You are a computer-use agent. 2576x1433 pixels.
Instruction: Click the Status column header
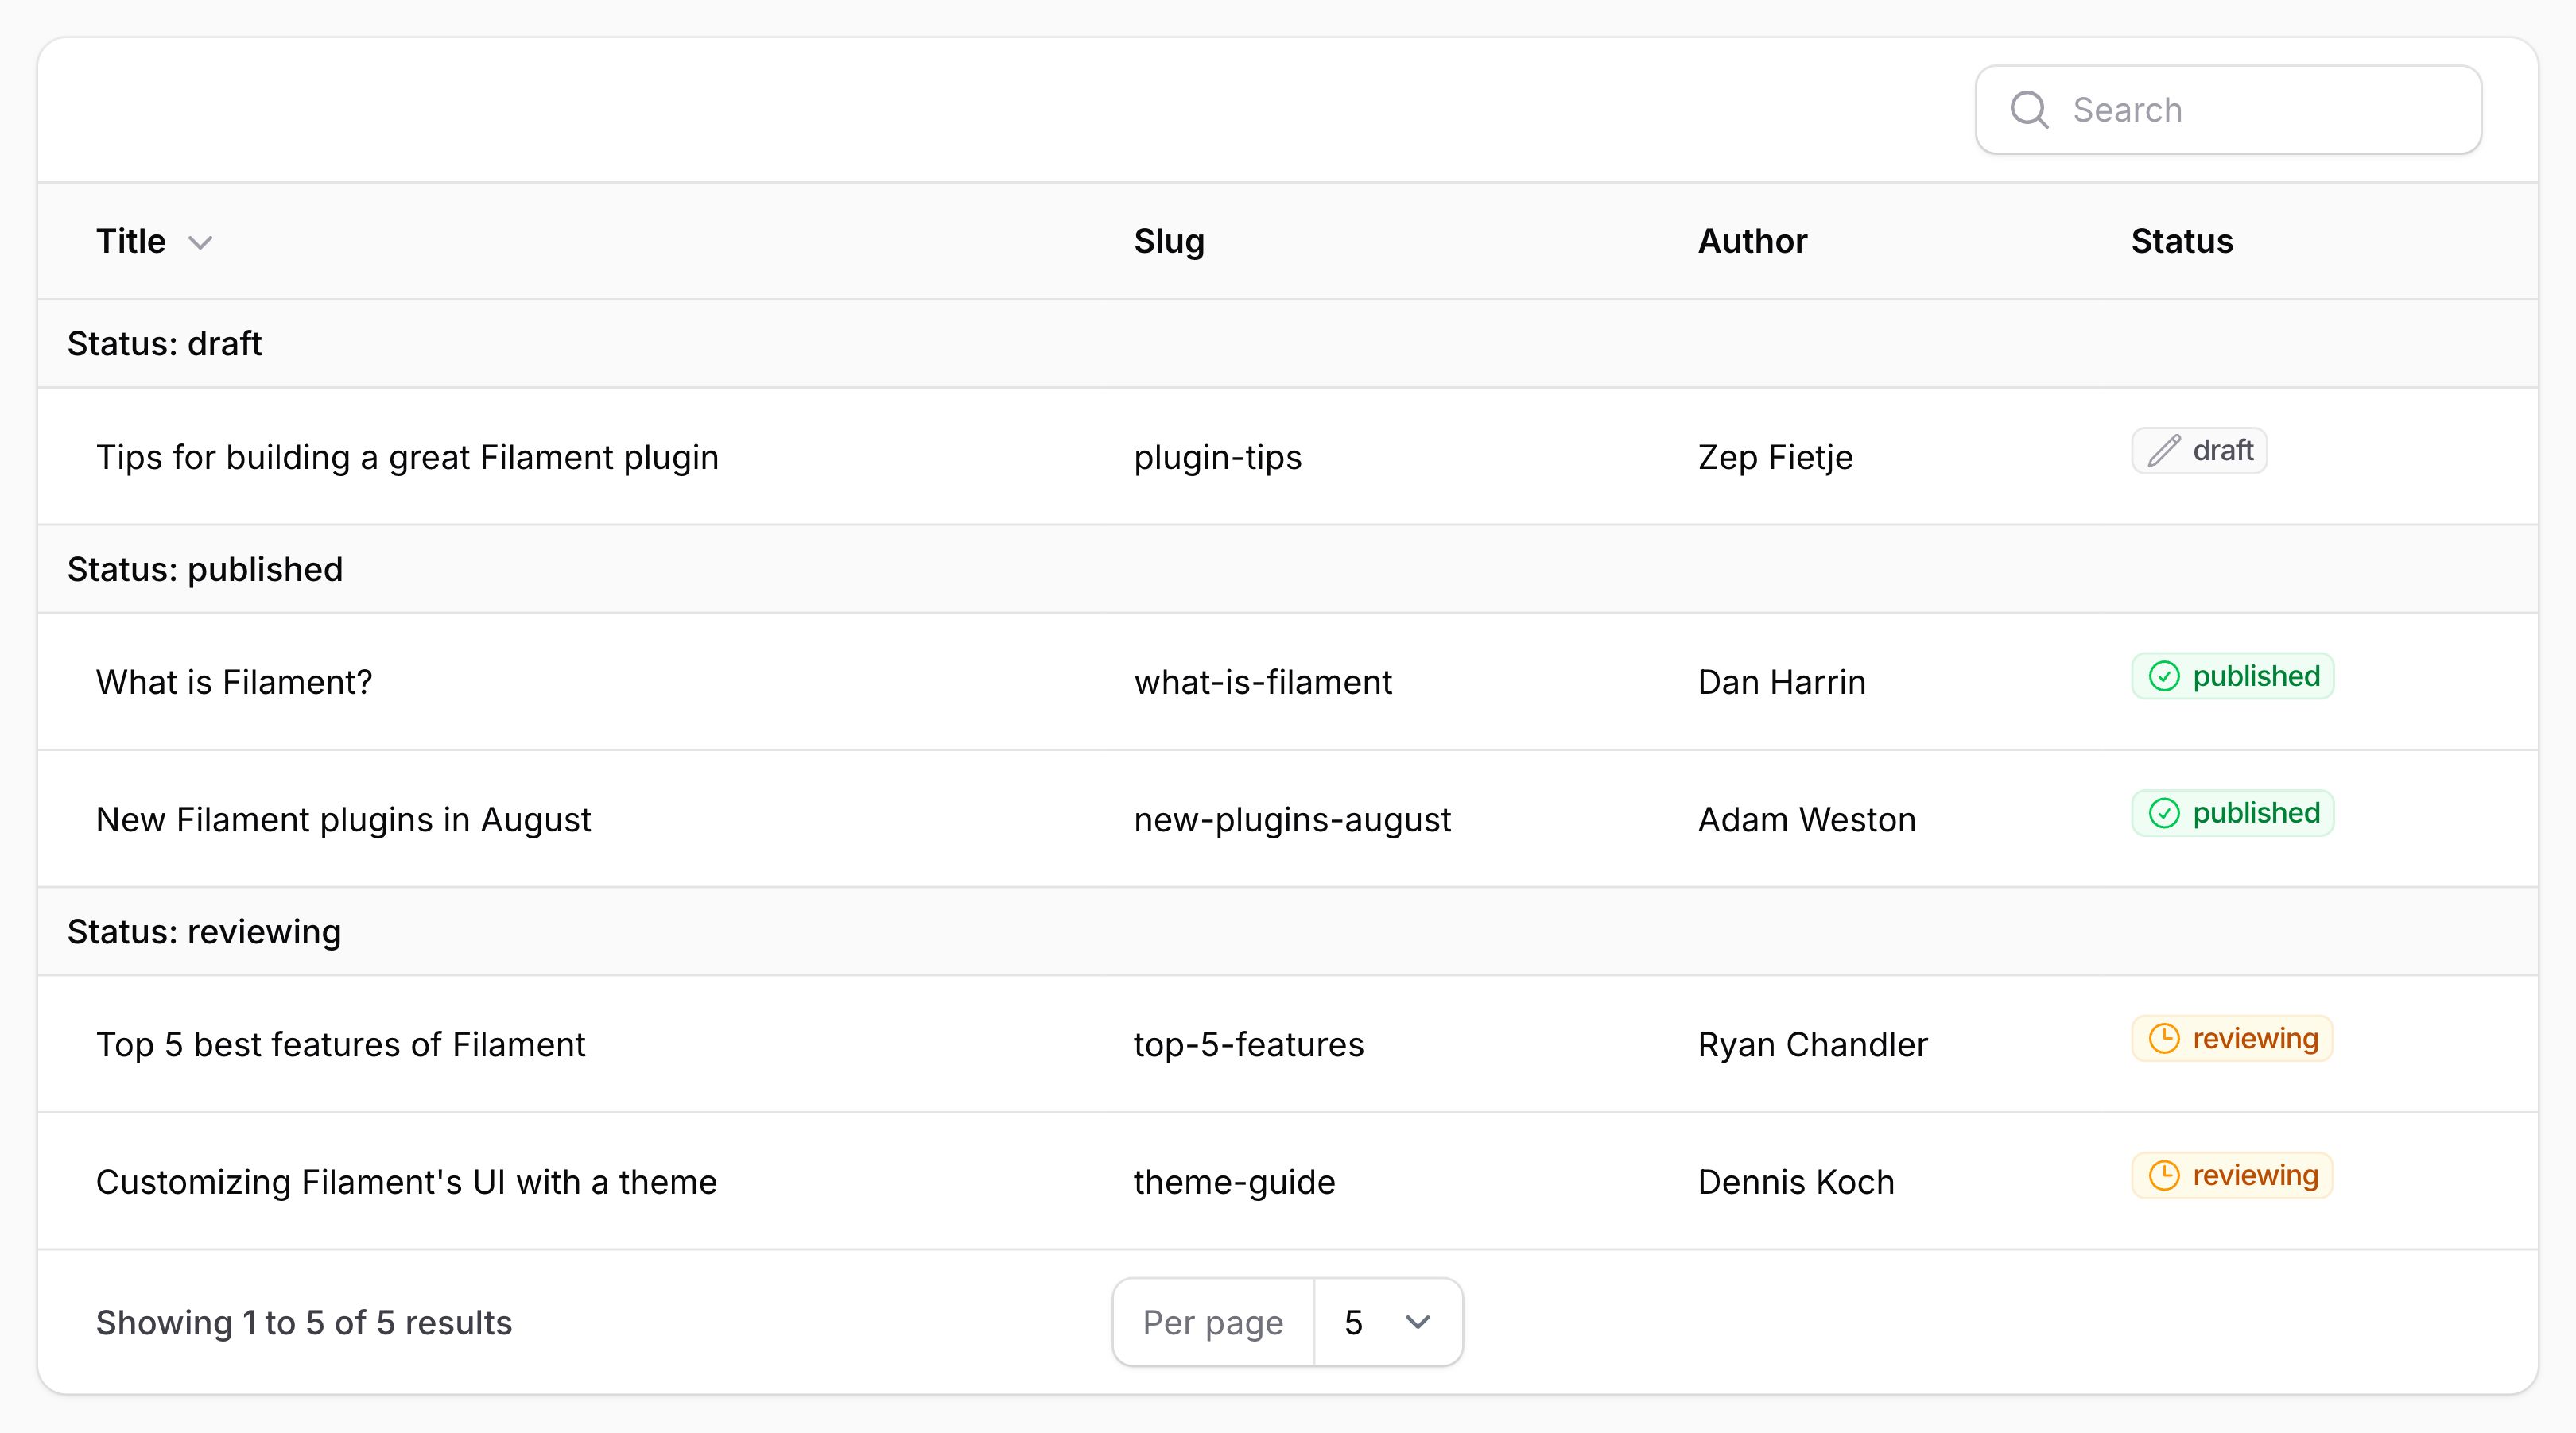pyautogui.click(x=2181, y=241)
